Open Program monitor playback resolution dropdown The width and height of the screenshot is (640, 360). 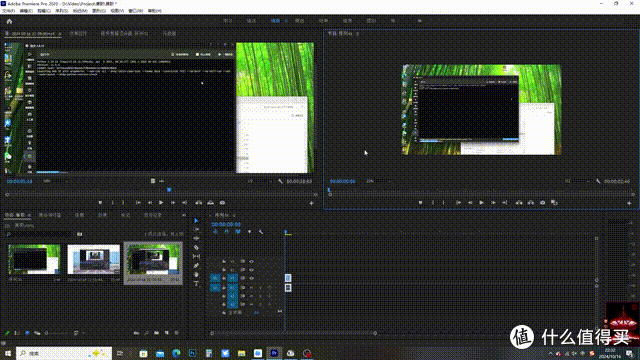click(577, 181)
